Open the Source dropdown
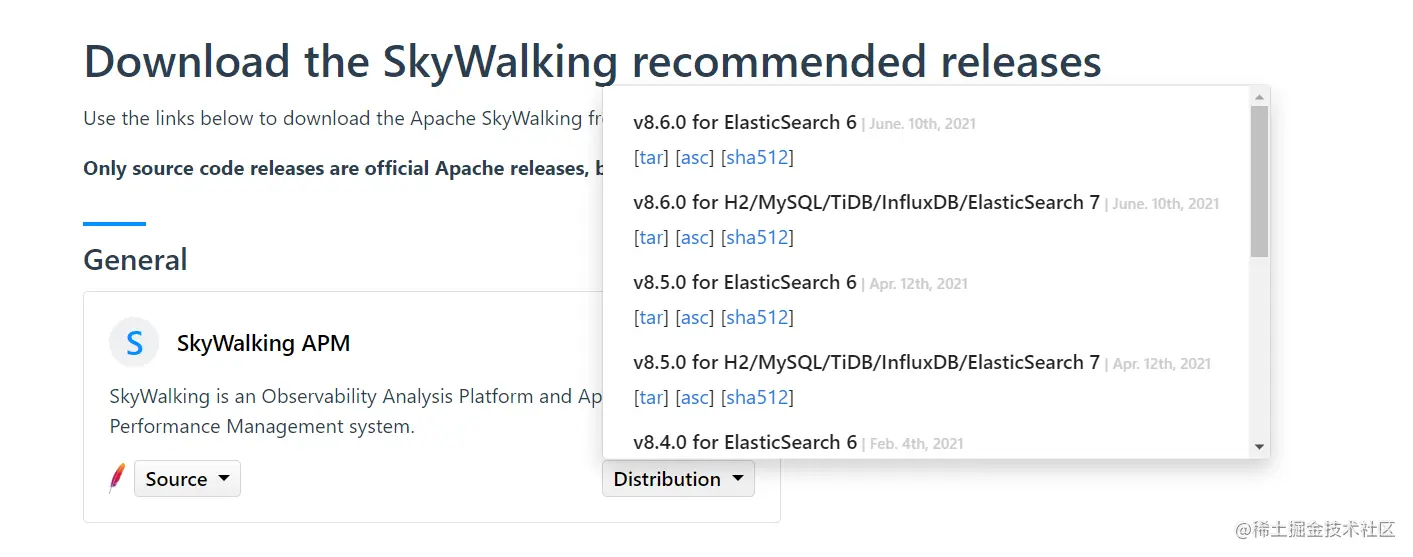This screenshot has width=1413, height=557. coord(187,479)
